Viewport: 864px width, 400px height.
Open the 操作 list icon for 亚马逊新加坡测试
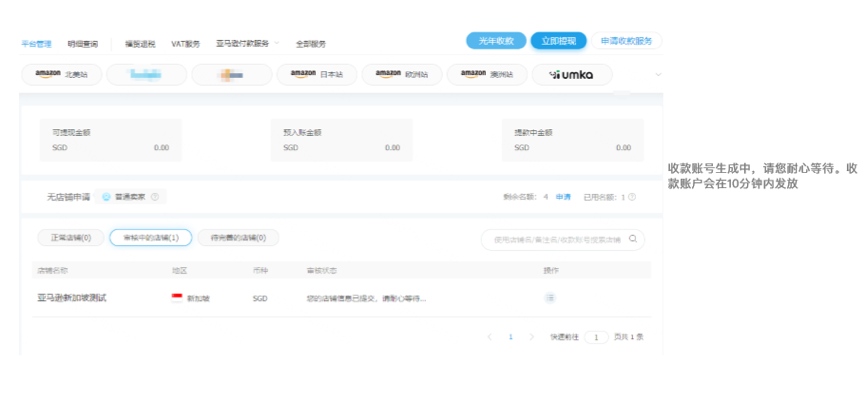550,298
